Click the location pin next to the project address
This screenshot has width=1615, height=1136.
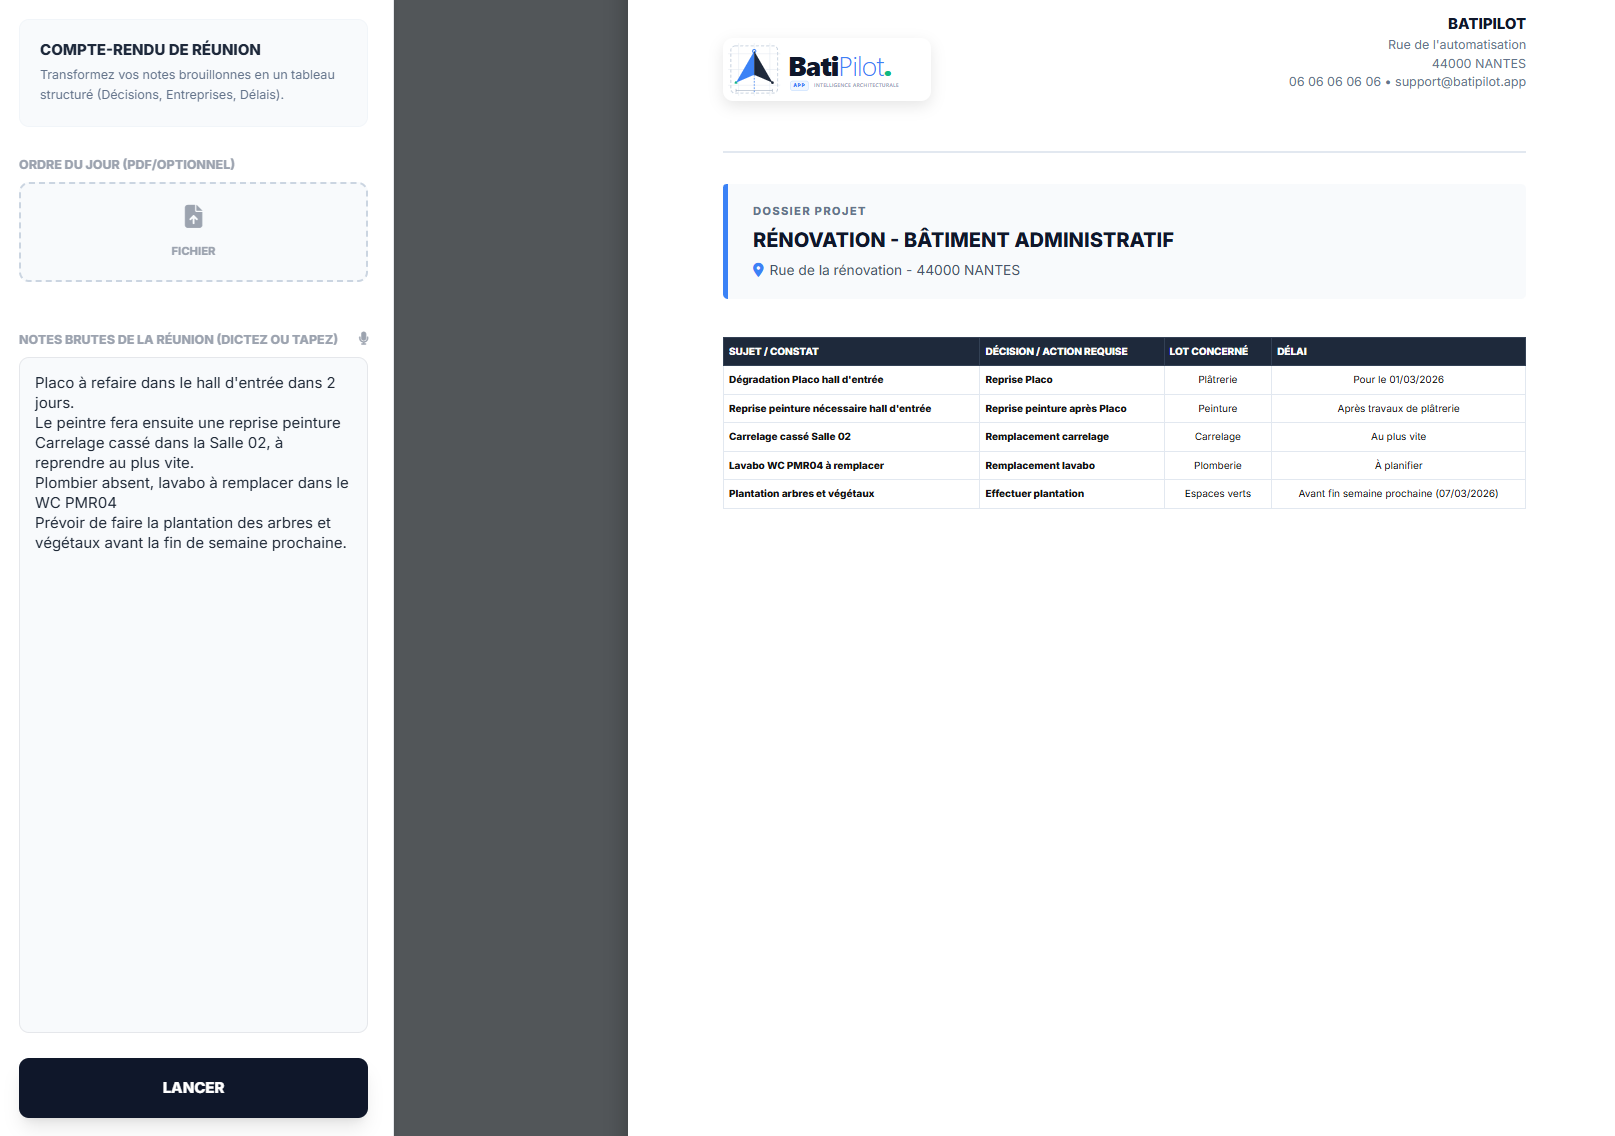tap(758, 270)
